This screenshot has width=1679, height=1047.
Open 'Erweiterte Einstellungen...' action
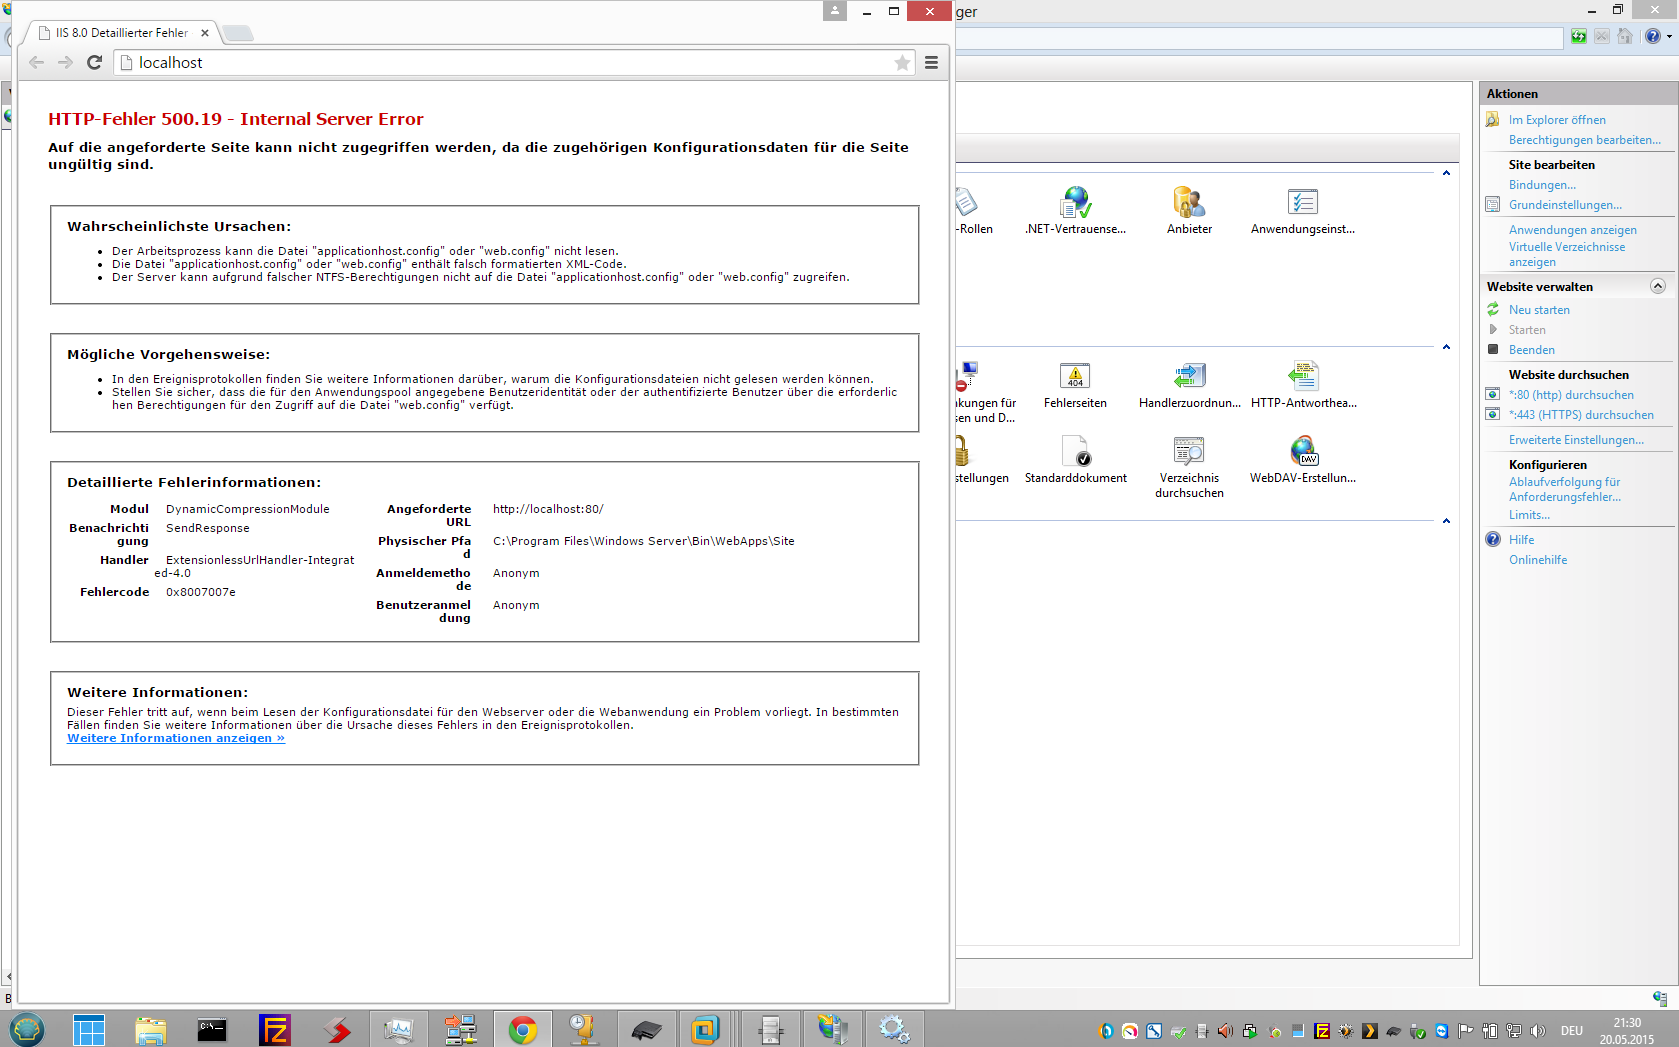1576,440
